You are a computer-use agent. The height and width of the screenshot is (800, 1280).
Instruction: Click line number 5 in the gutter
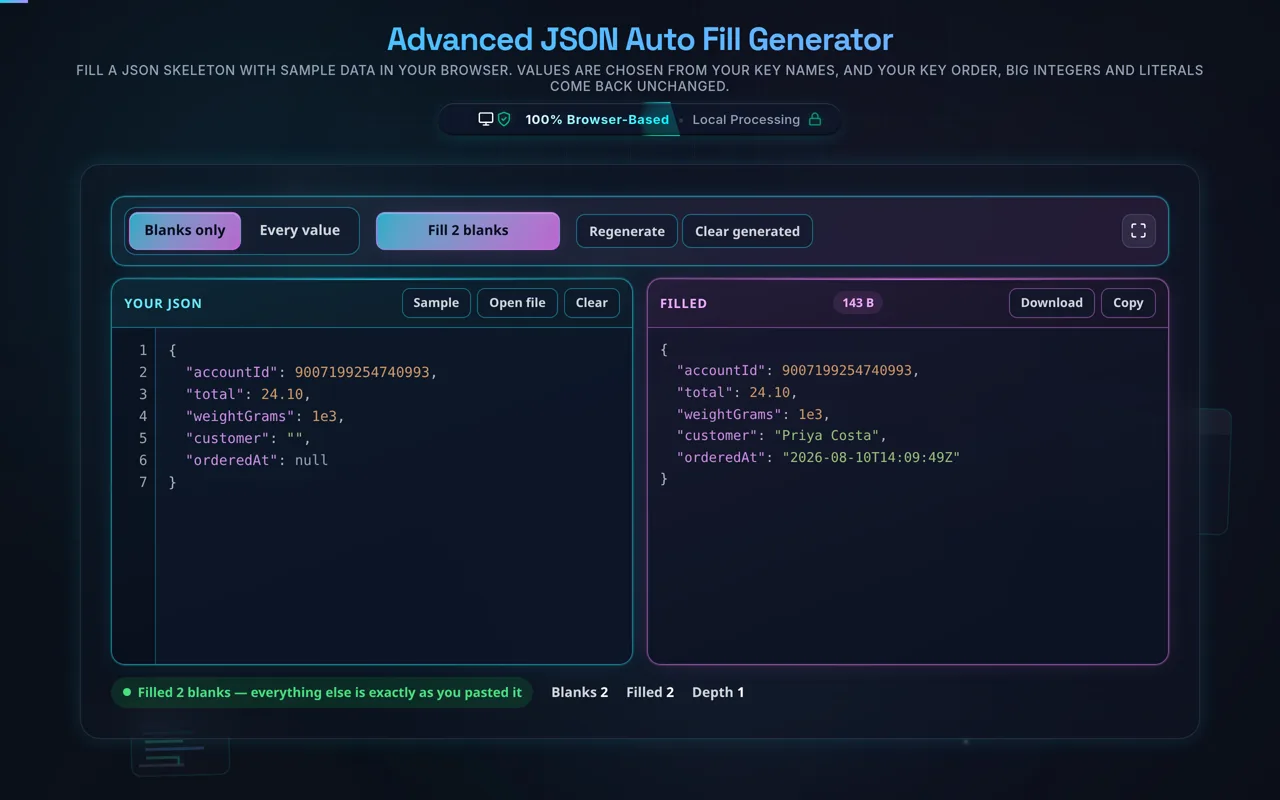pyautogui.click(x=143, y=438)
